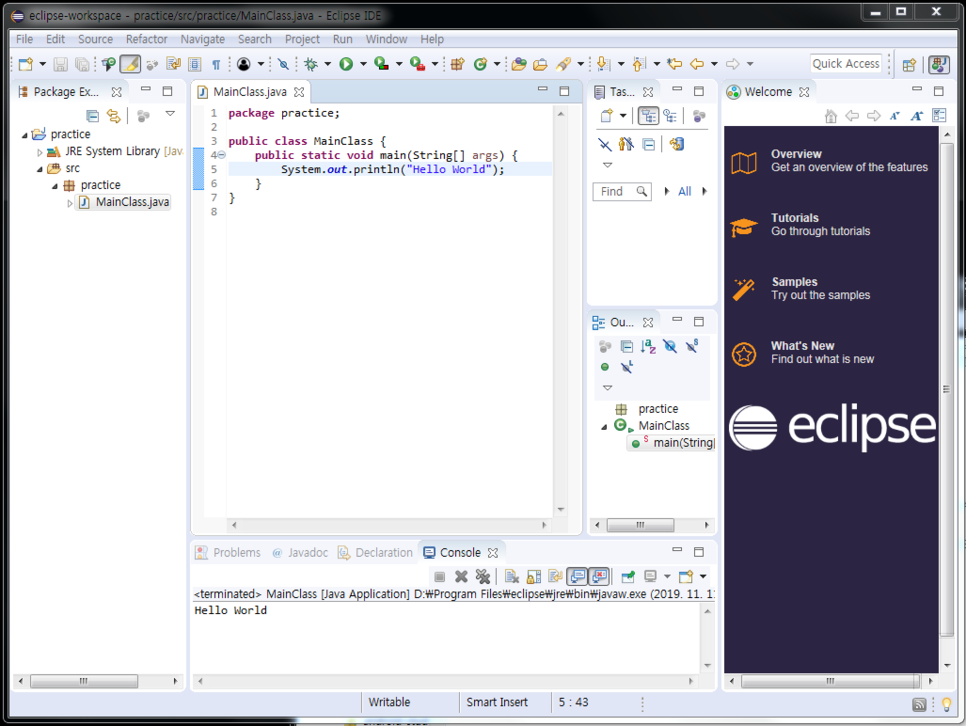Switch to the Problems tab

229,553
